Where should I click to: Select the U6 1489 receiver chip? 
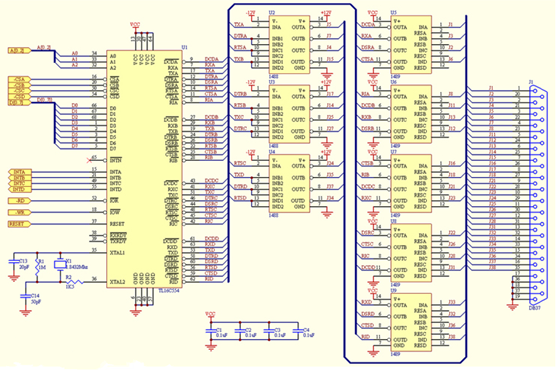coord(411,114)
